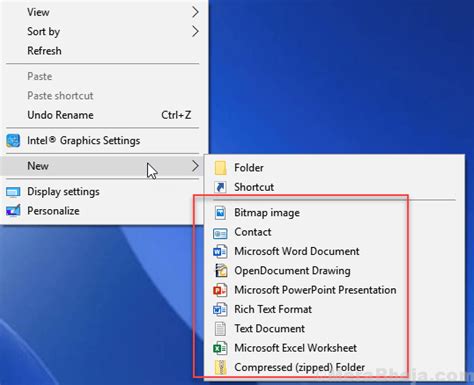Expand the View submenu arrow
The image size is (474, 385).
coord(195,12)
